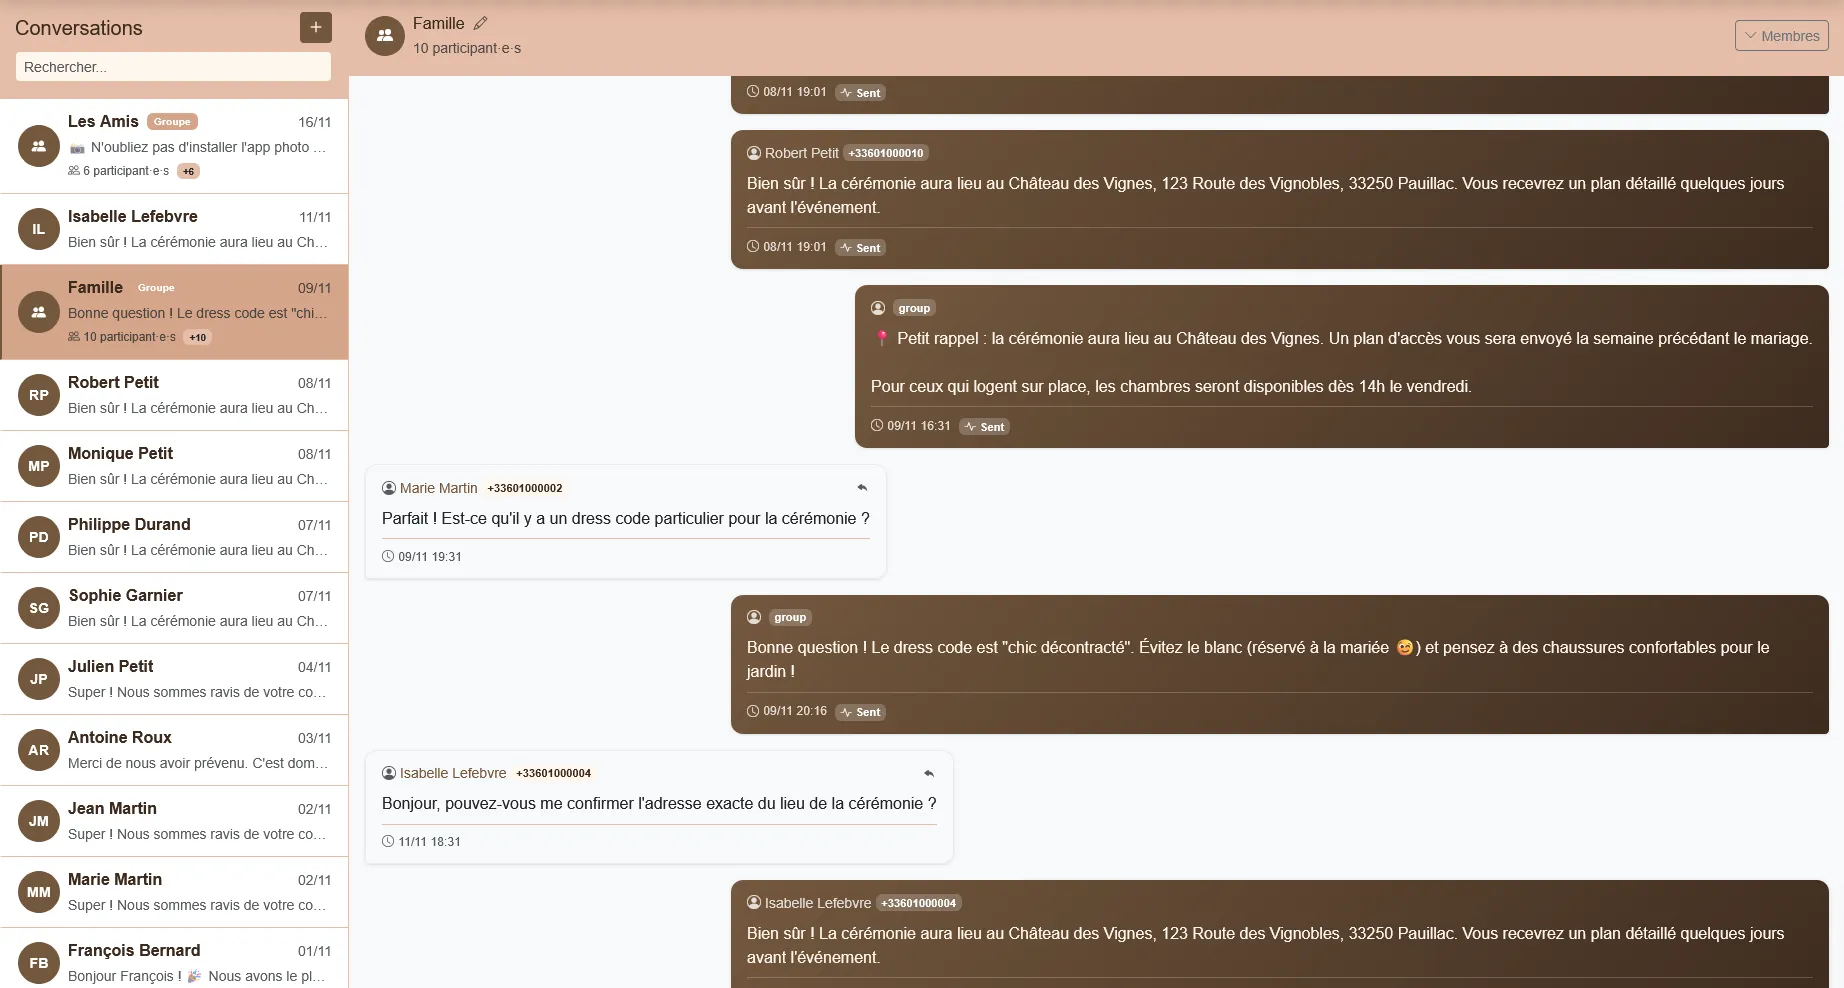Click Robert Petit's avatar in the chat message
This screenshot has height=988, width=1844.
tap(753, 152)
